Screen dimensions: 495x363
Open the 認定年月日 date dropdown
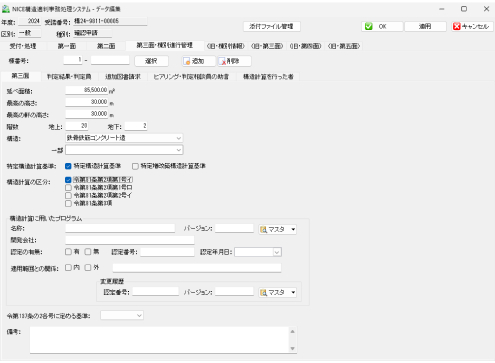pyautogui.click(x=277, y=252)
